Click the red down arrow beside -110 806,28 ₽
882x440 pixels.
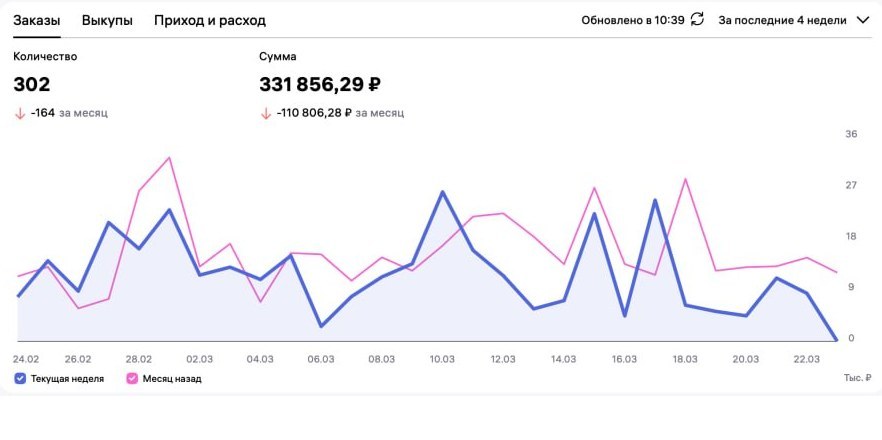click(266, 113)
